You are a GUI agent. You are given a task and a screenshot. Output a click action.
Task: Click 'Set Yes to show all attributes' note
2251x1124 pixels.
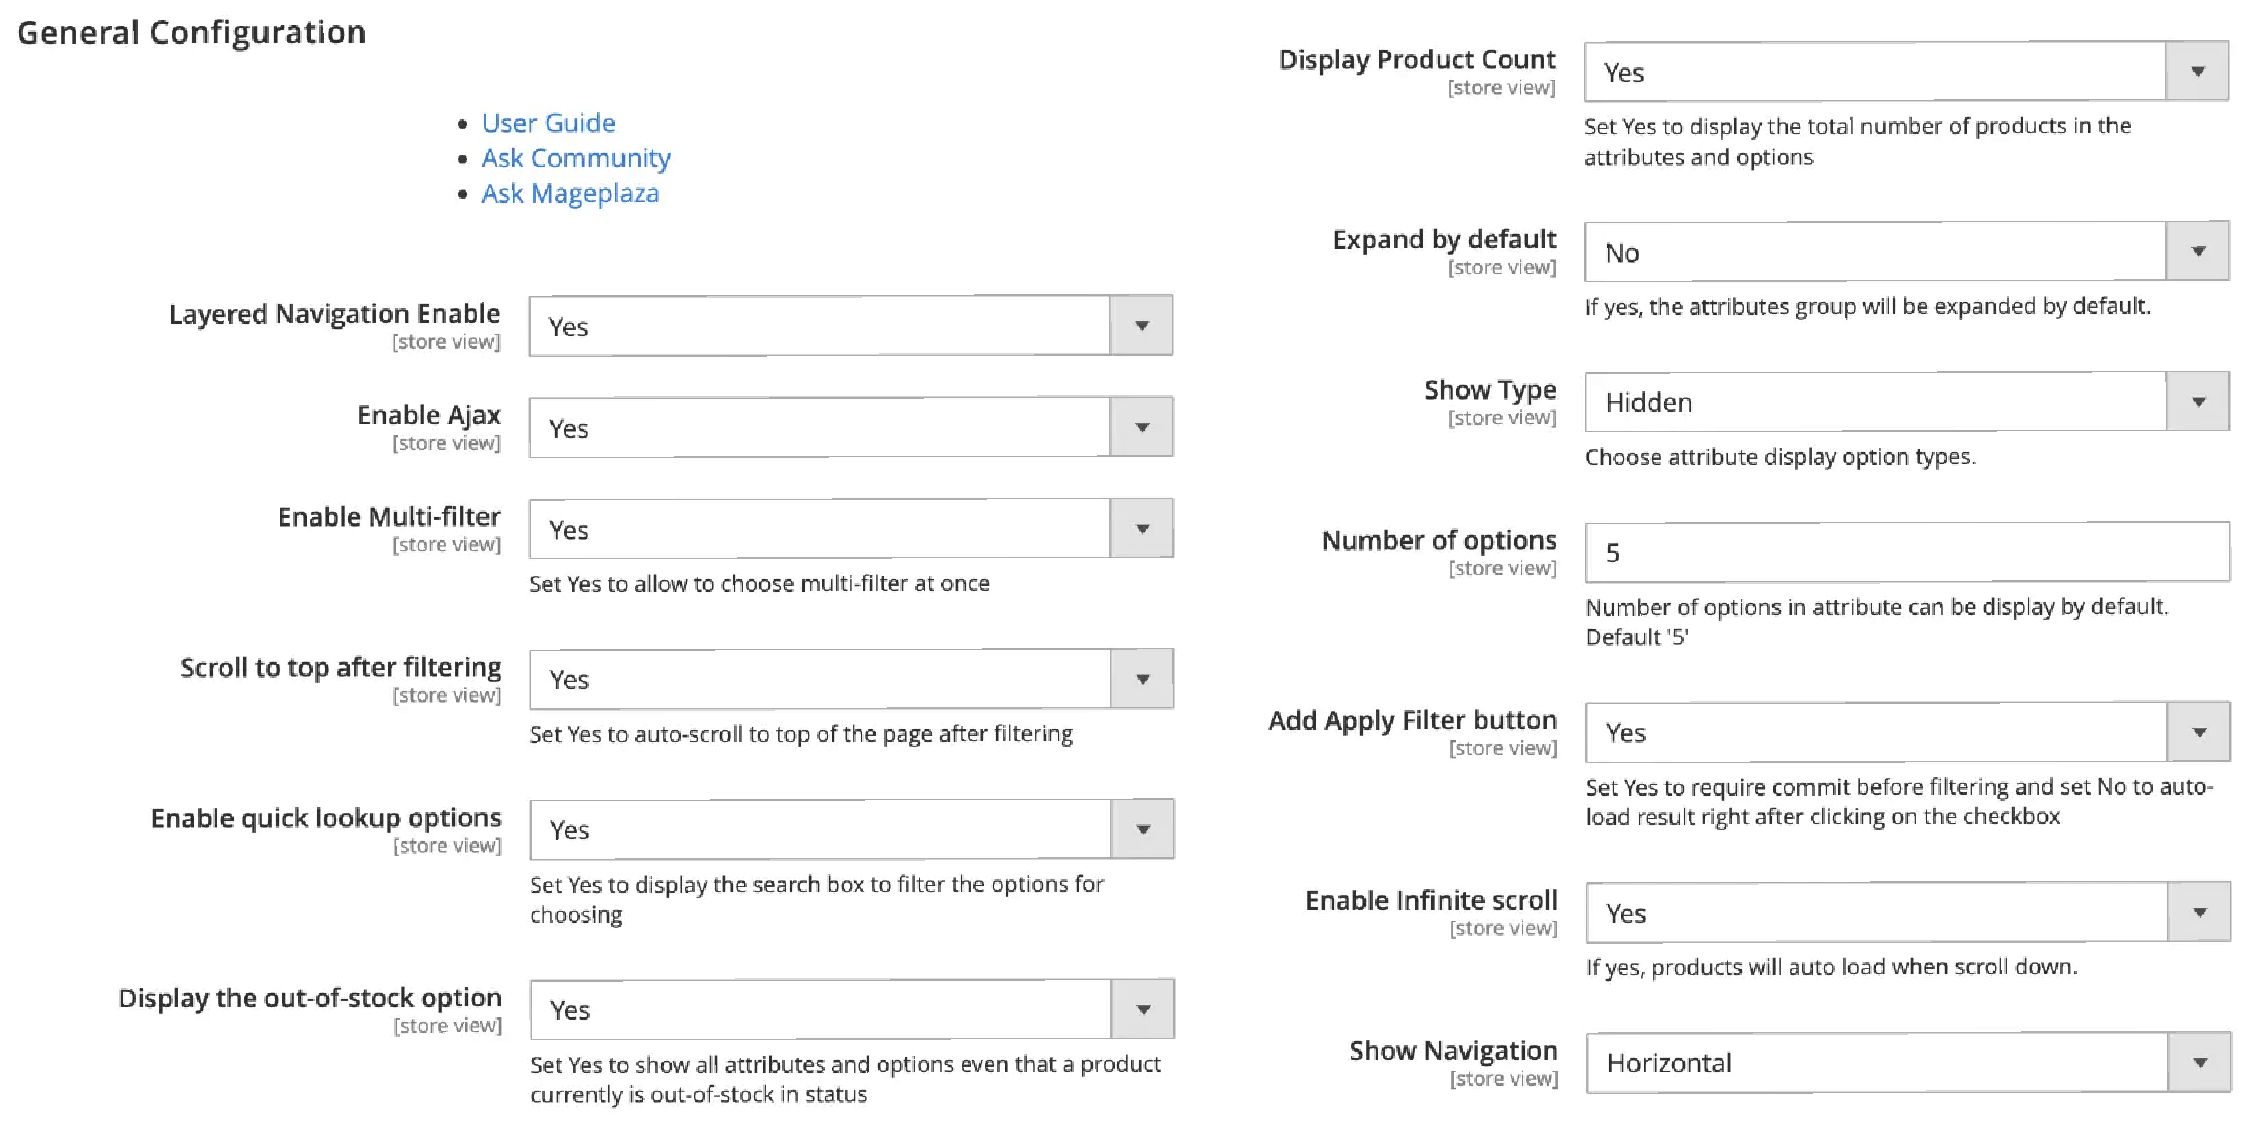[845, 1079]
